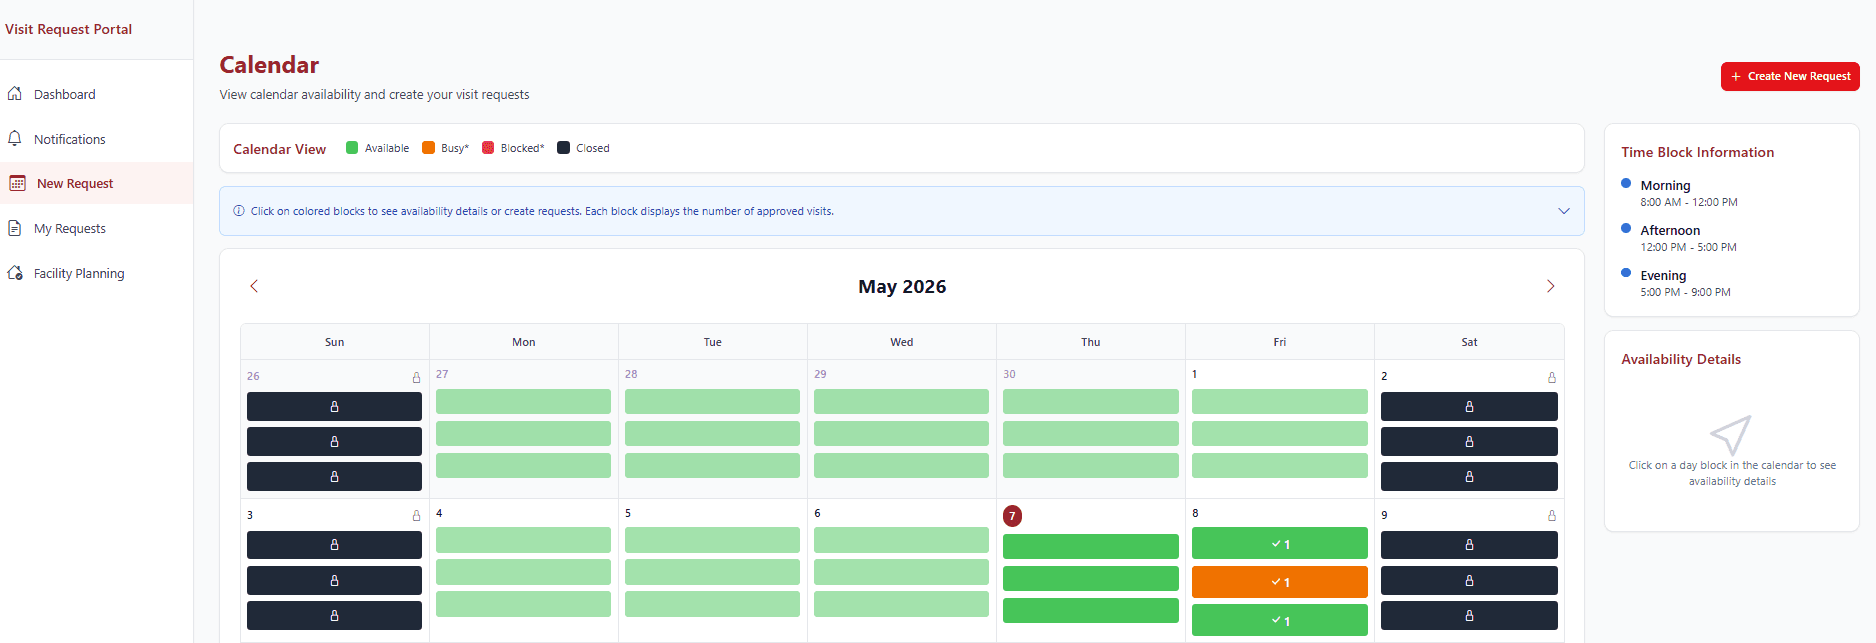Collapse the info banner chevron

(x=1564, y=211)
